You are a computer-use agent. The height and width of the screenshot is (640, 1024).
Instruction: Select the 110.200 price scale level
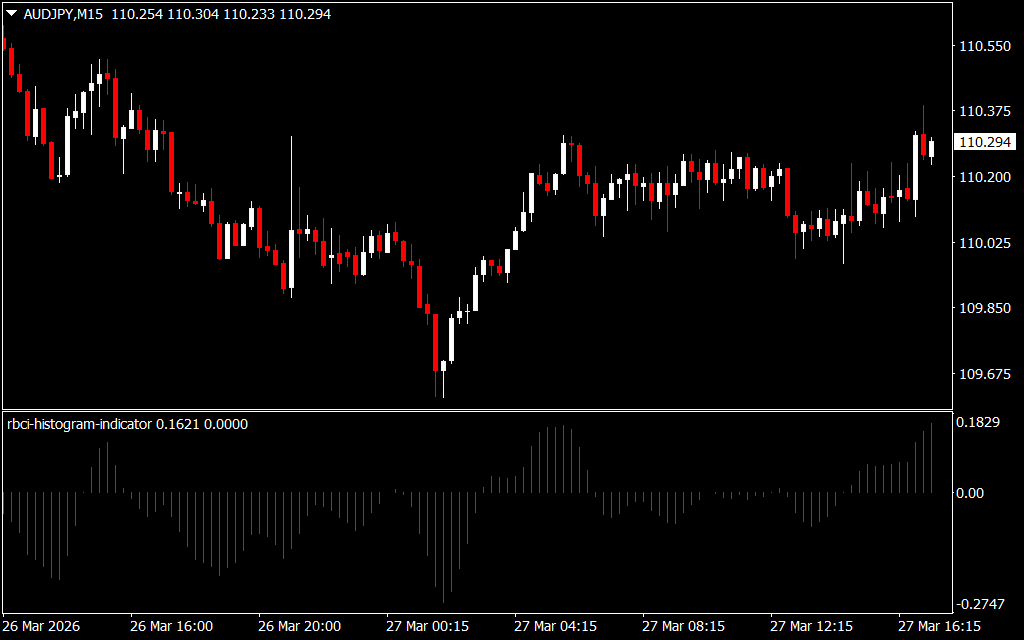(985, 177)
